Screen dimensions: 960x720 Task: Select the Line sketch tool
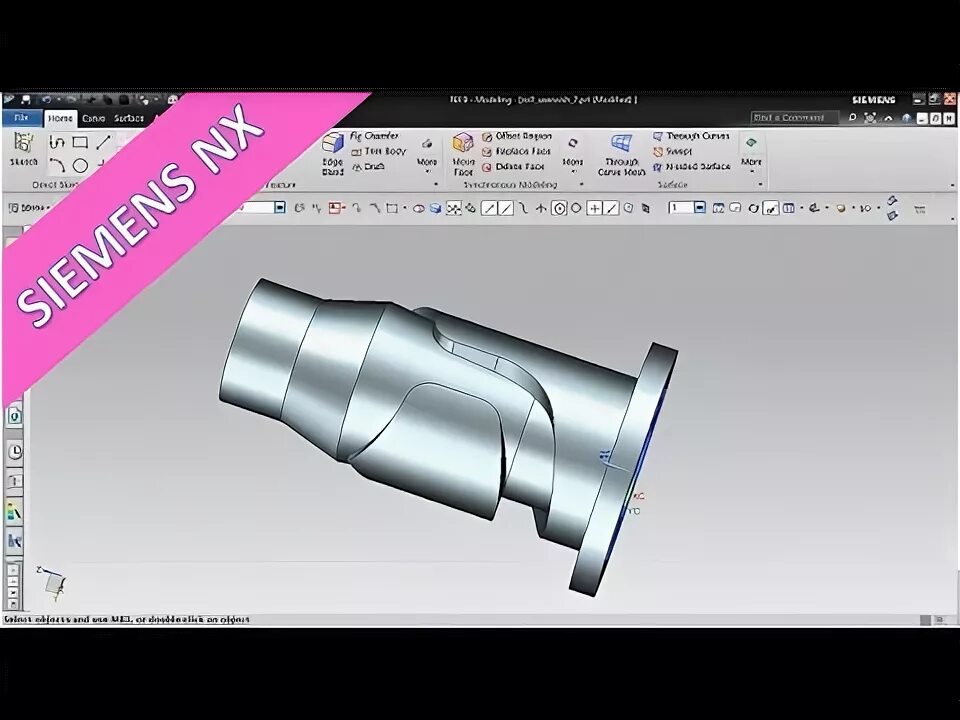103,143
